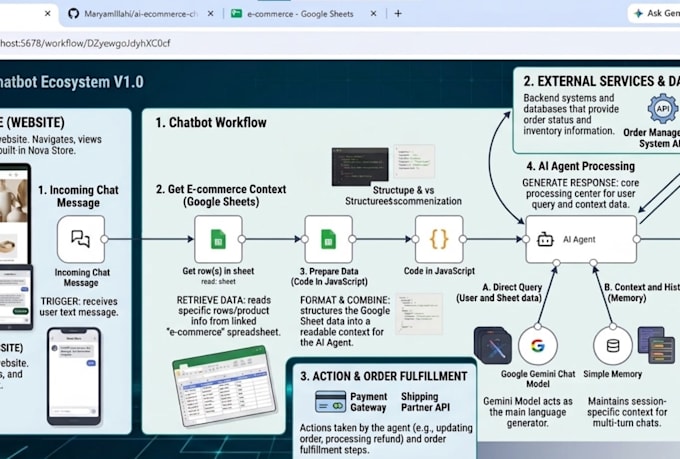This screenshot has height=459, width=680.
Task: Close the GitHub browser tab
Action: (210, 14)
